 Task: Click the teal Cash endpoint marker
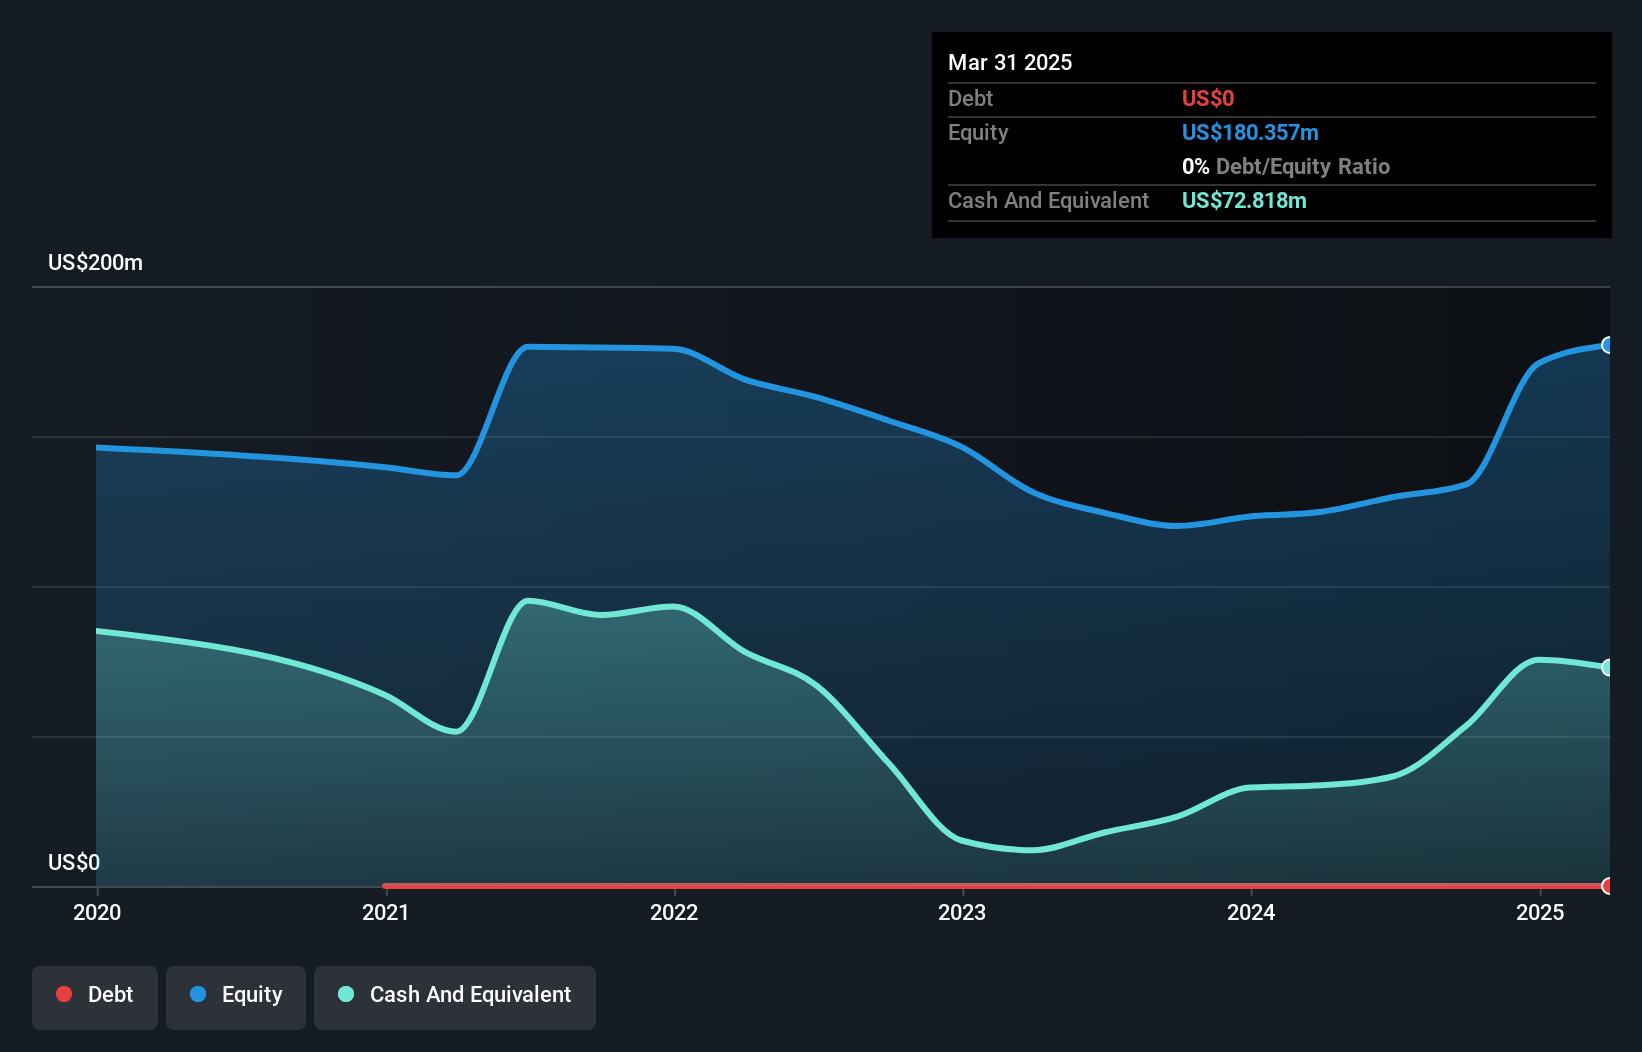[1608, 667]
